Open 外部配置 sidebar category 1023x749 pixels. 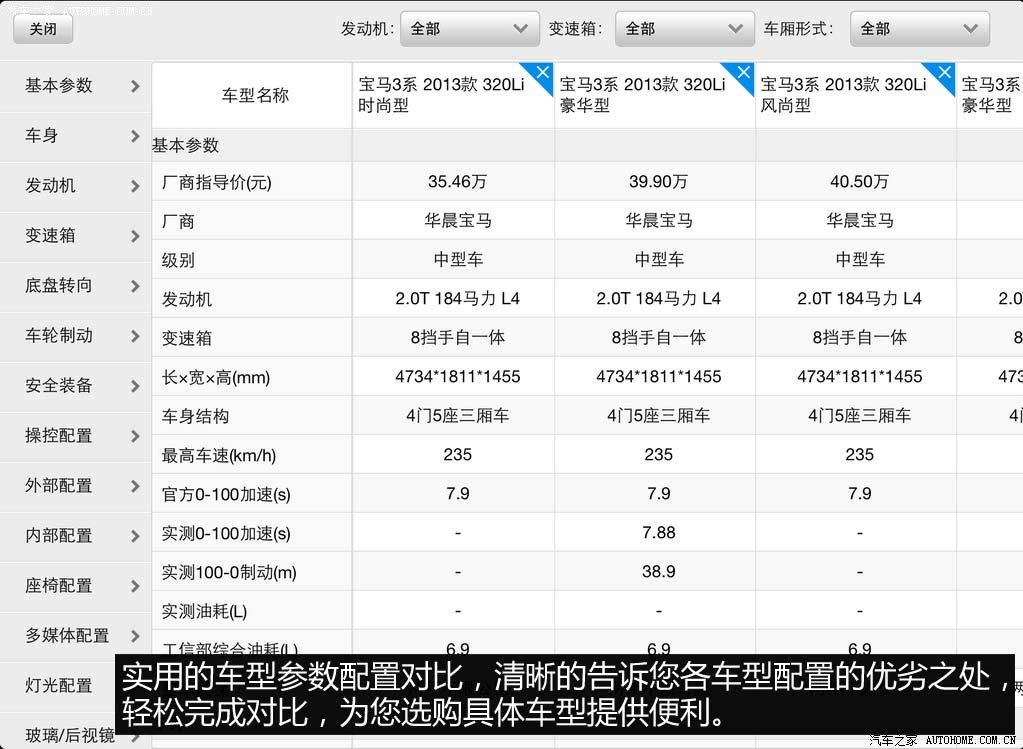[x=75, y=486]
